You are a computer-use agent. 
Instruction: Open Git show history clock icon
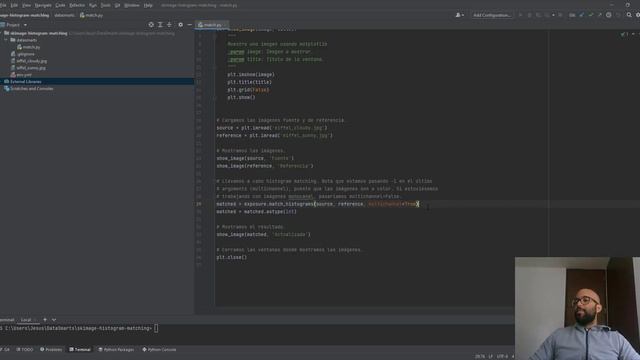tap(609, 15)
